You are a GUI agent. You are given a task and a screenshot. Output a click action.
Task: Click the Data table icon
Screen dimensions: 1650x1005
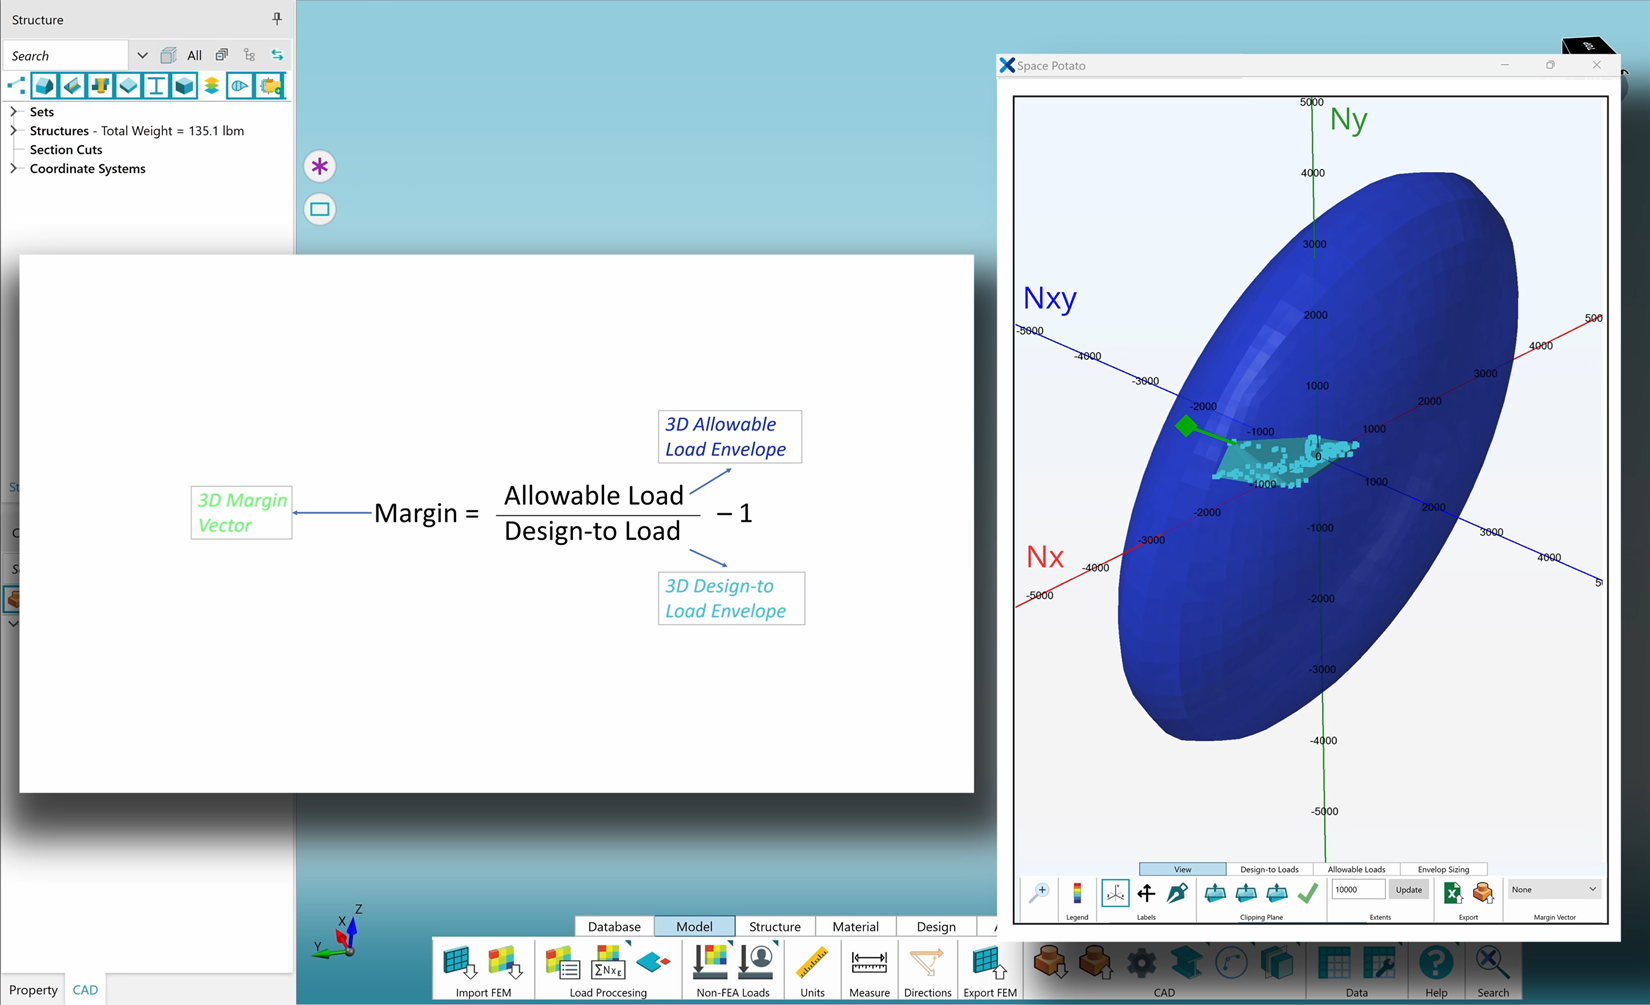[x=1334, y=963]
